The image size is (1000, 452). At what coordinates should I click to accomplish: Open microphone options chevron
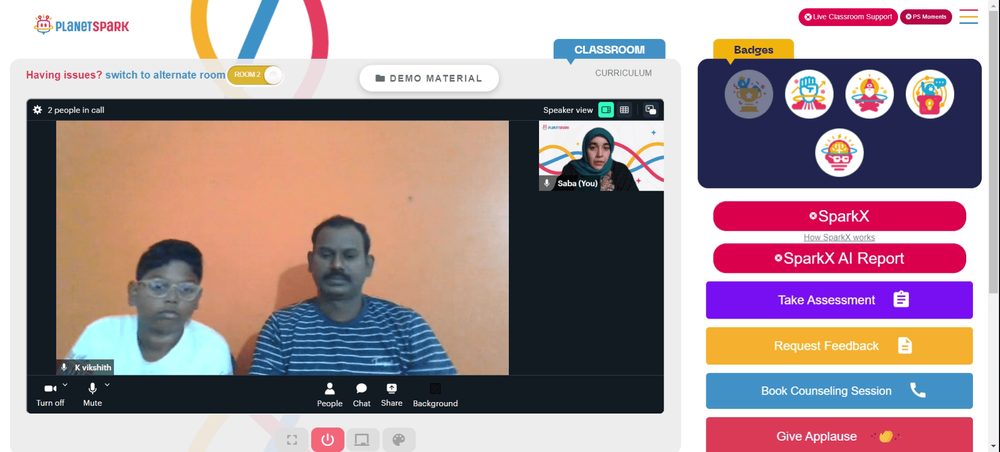(x=107, y=385)
